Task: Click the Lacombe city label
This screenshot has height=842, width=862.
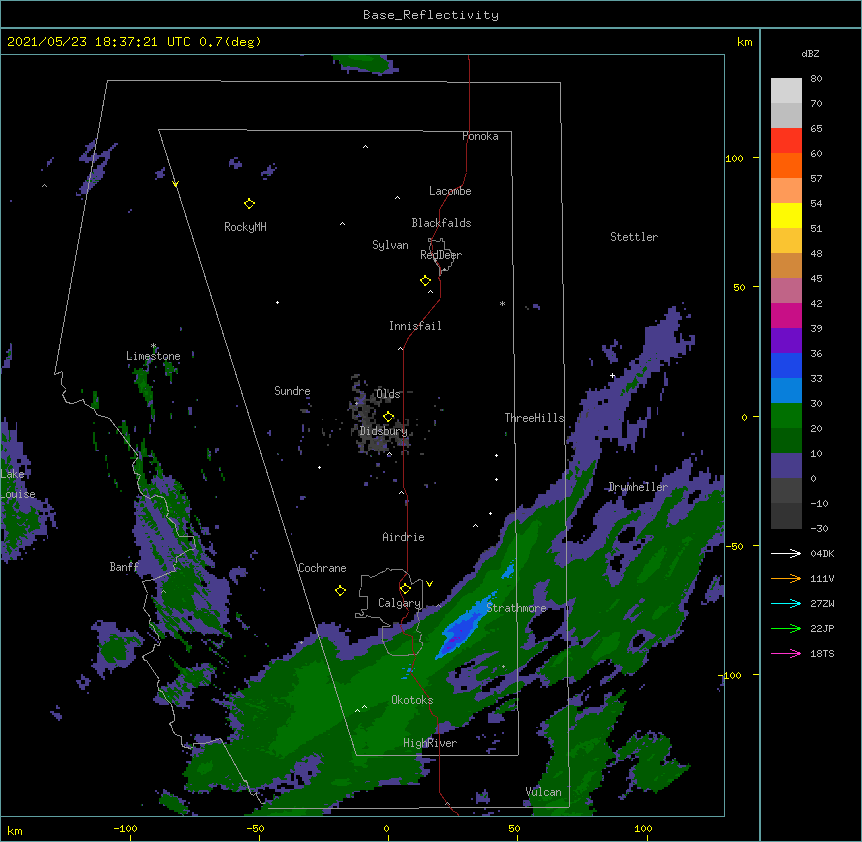Action: (x=450, y=191)
